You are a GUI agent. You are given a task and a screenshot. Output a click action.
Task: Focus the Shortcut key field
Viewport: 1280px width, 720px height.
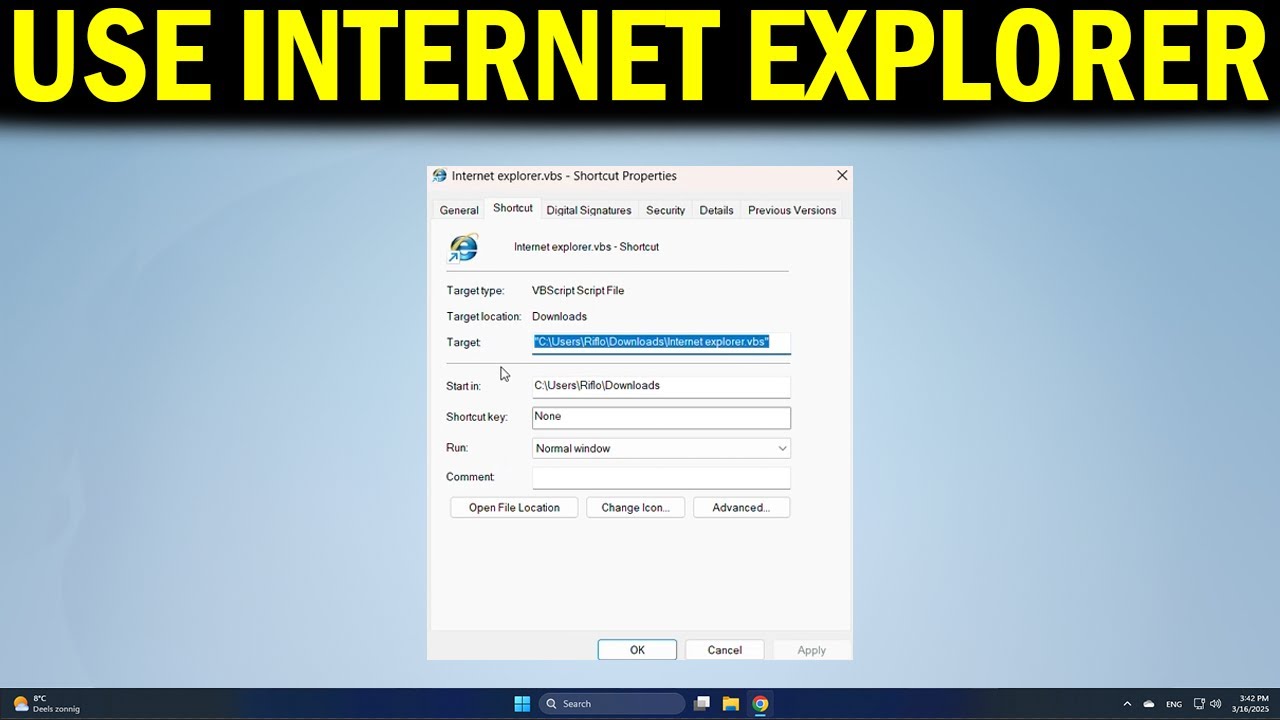click(x=661, y=417)
